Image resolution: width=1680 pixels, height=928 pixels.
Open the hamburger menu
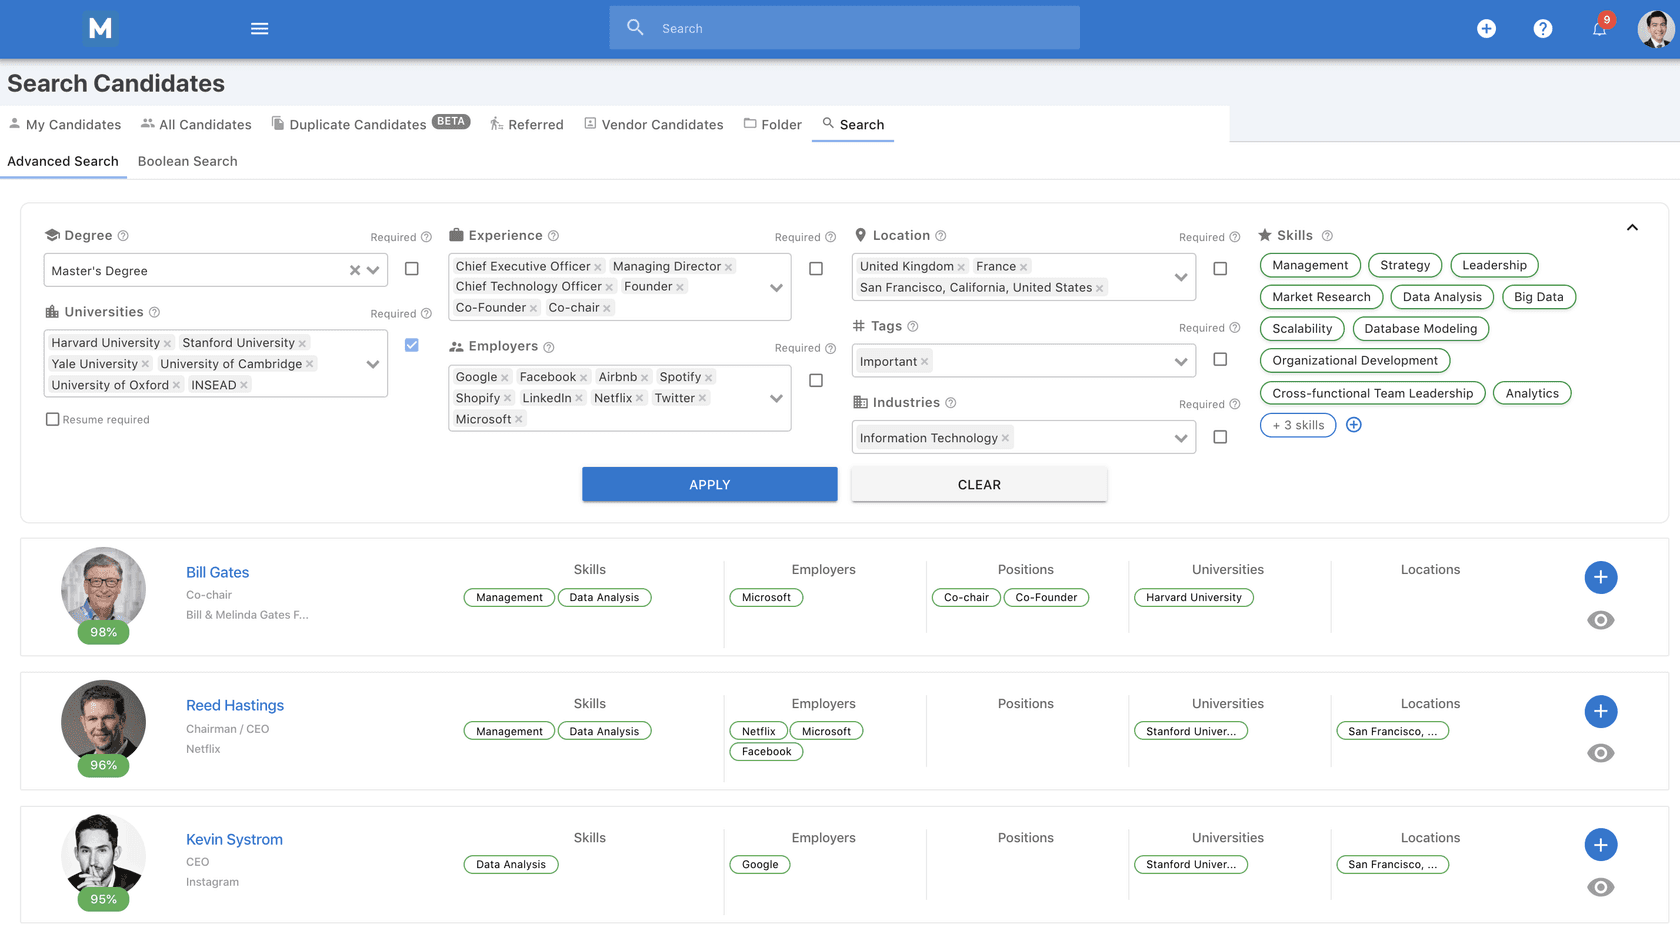pos(259,28)
